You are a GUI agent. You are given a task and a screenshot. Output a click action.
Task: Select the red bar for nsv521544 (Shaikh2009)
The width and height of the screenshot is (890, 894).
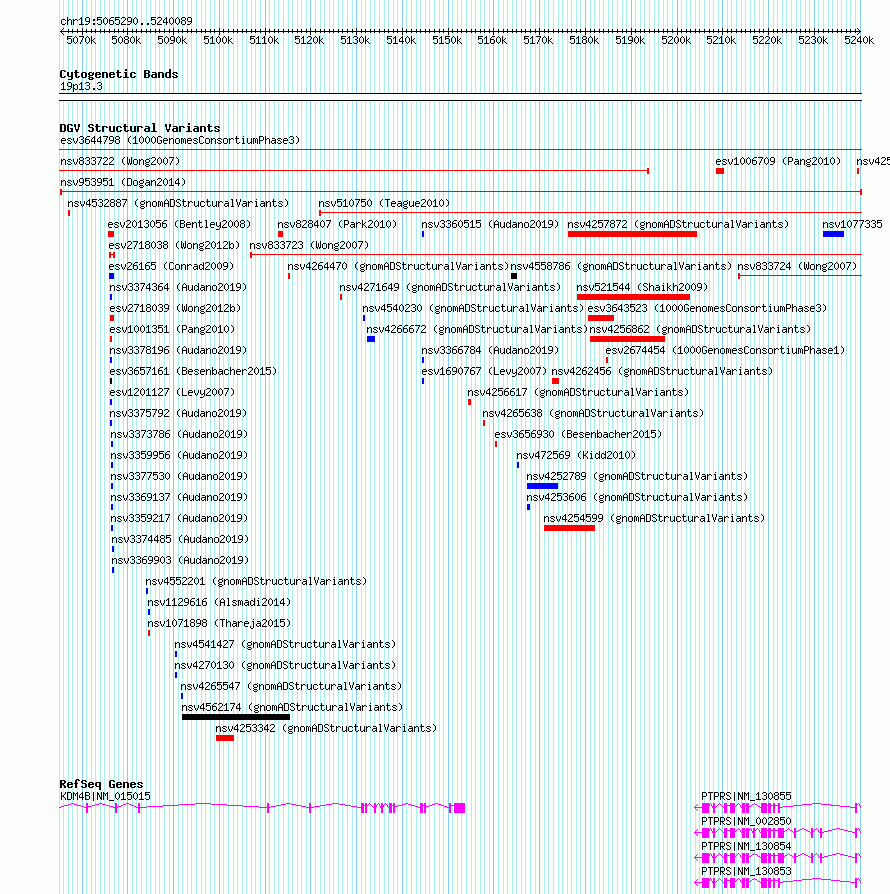[x=633, y=297]
